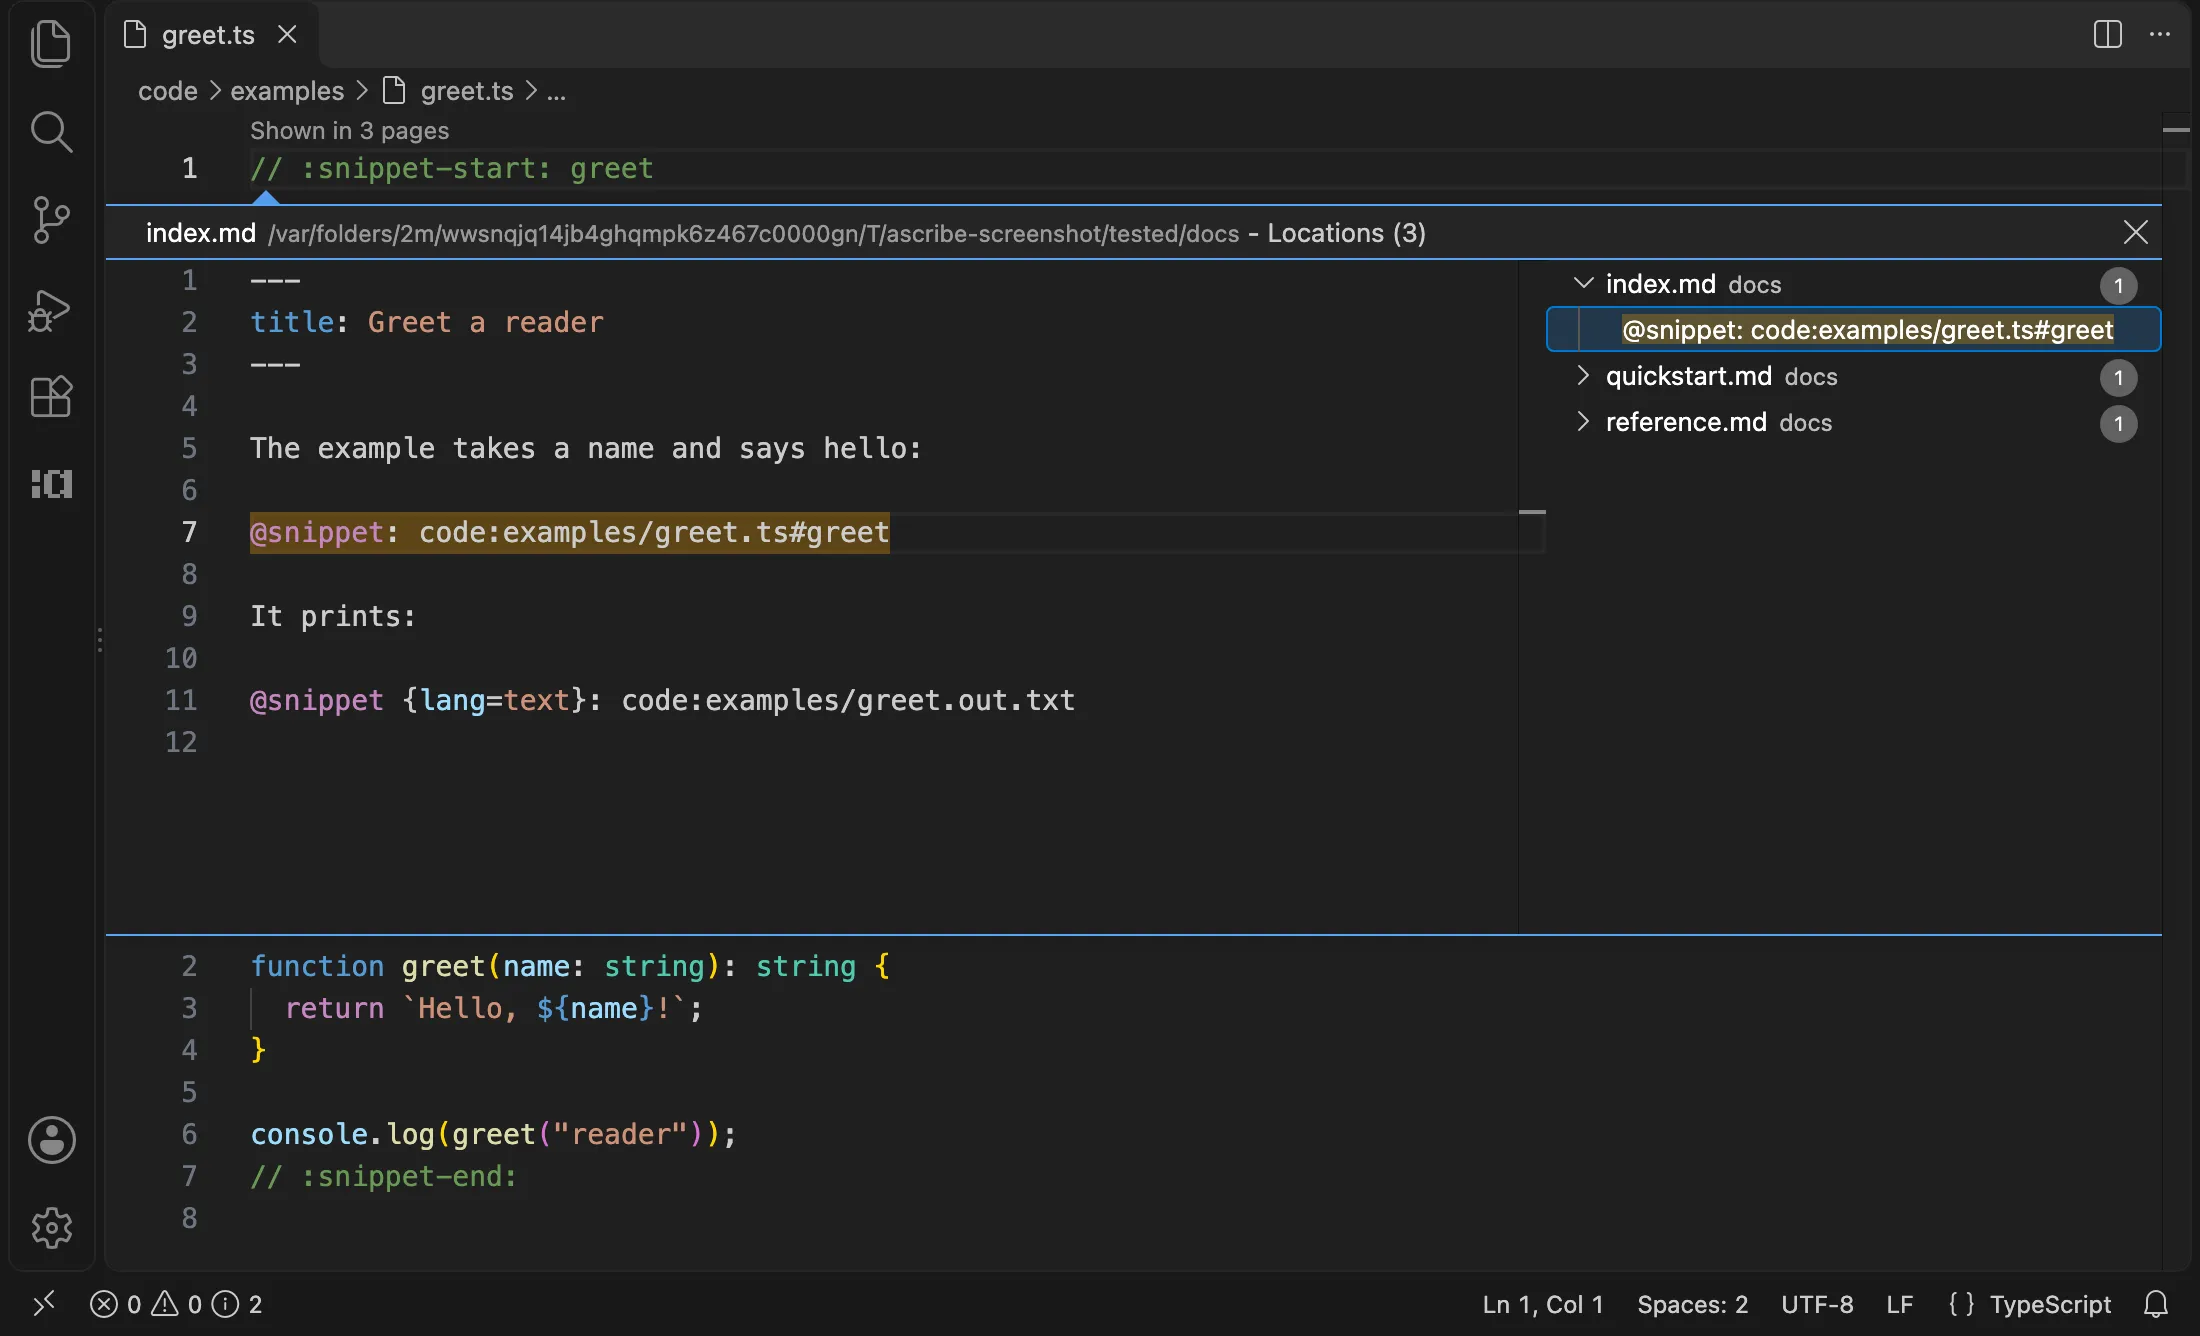Image resolution: width=2200 pixels, height=1336 pixels.
Task: Click the Ln 1, Col 1 status item
Action: (x=1542, y=1304)
